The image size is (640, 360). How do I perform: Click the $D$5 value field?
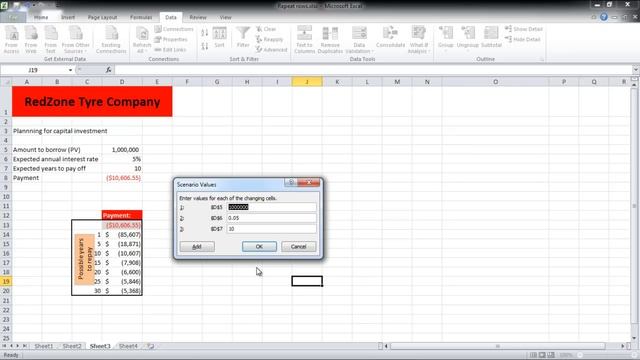click(271, 207)
